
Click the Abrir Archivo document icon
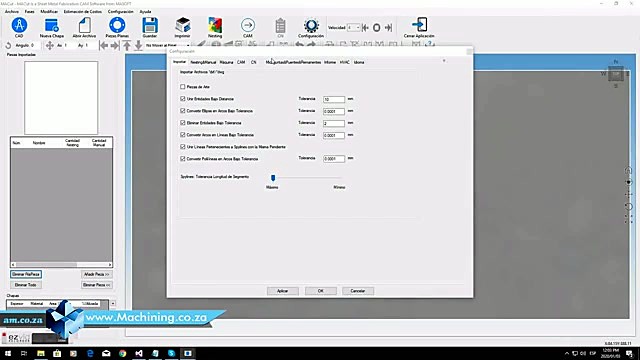click(84, 25)
